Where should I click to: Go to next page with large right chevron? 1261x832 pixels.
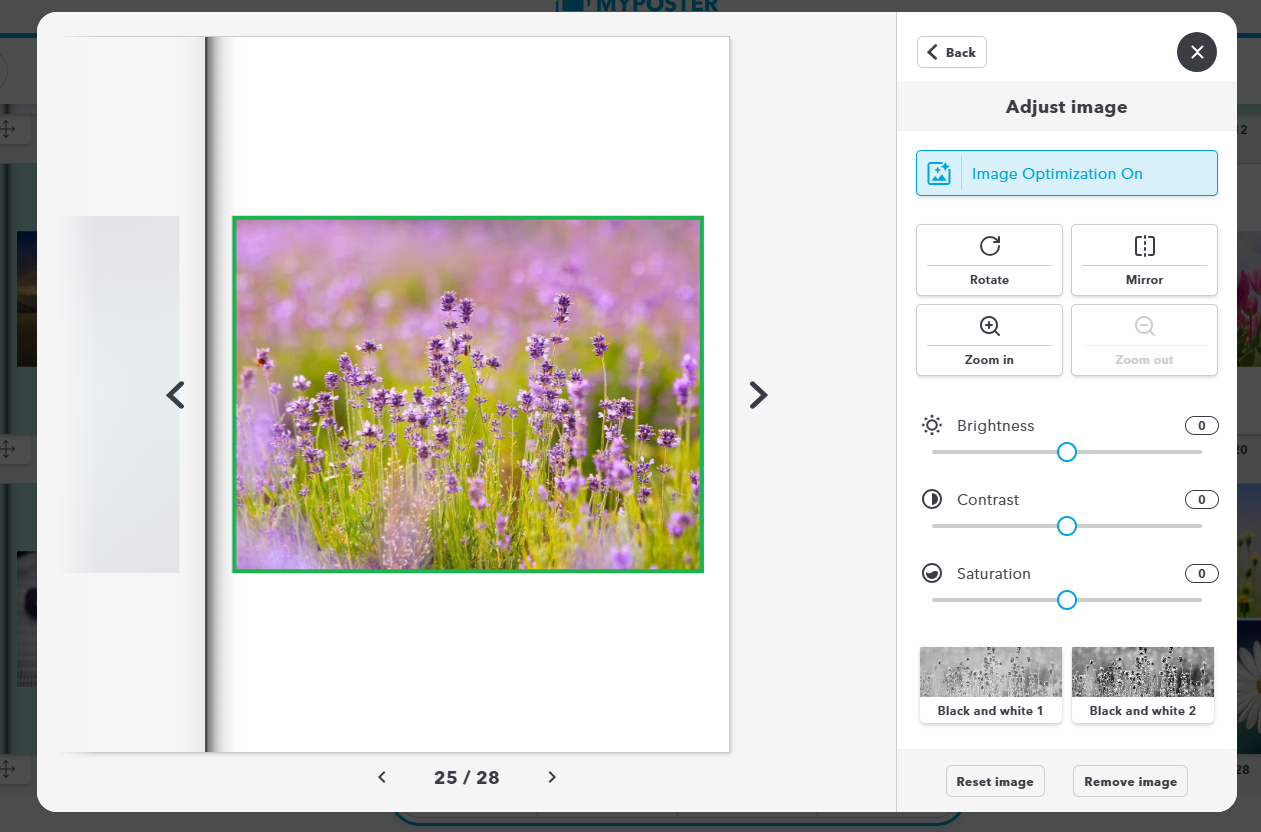click(x=758, y=395)
